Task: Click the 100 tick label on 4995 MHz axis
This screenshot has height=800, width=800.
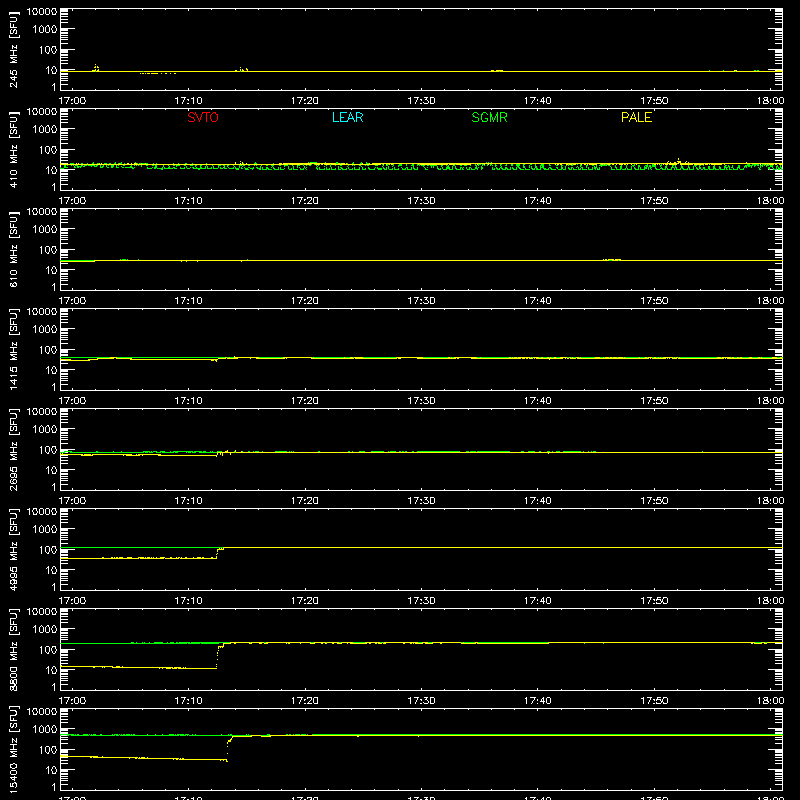Action: 48,550
